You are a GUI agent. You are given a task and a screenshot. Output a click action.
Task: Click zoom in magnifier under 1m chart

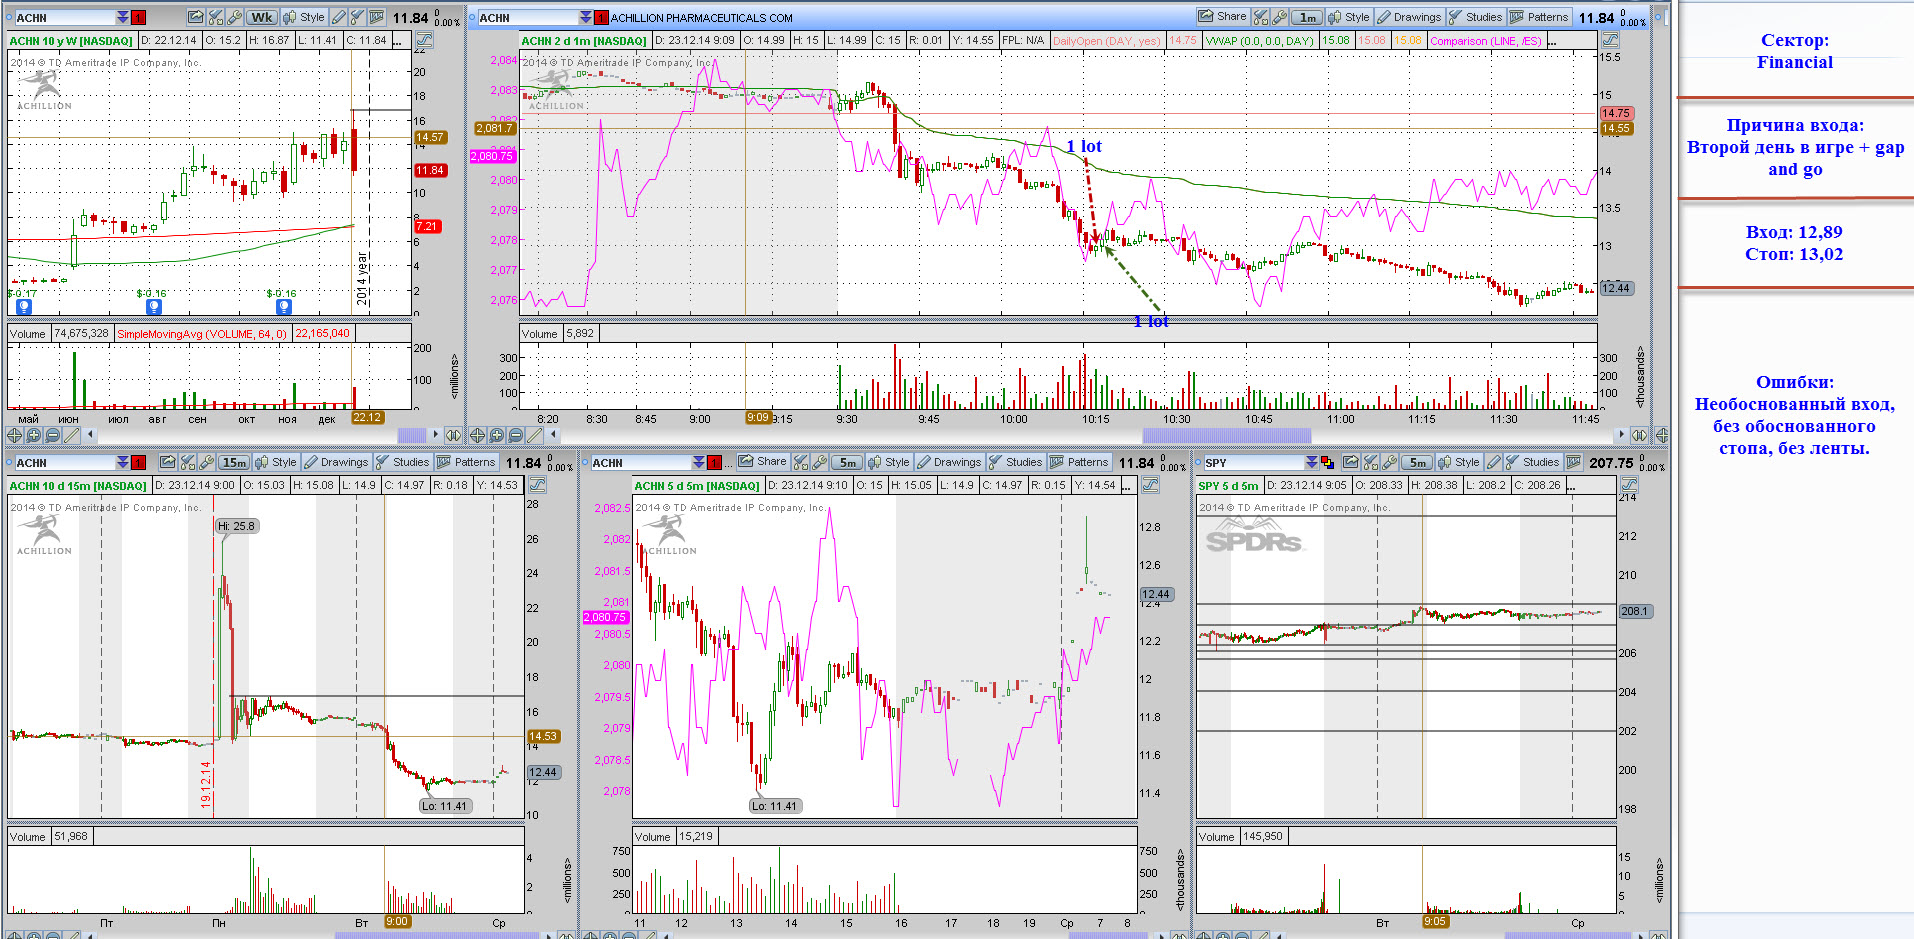[x=496, y=435]
